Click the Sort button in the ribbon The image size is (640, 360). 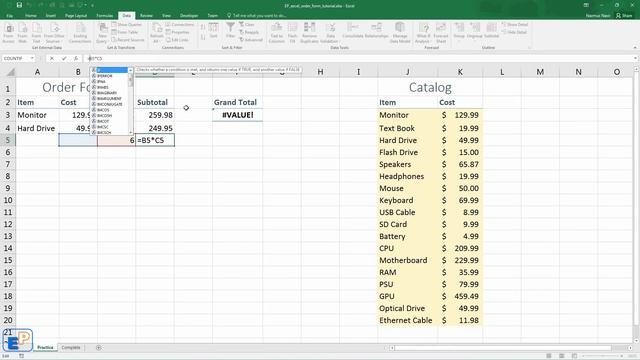point(213,31)
